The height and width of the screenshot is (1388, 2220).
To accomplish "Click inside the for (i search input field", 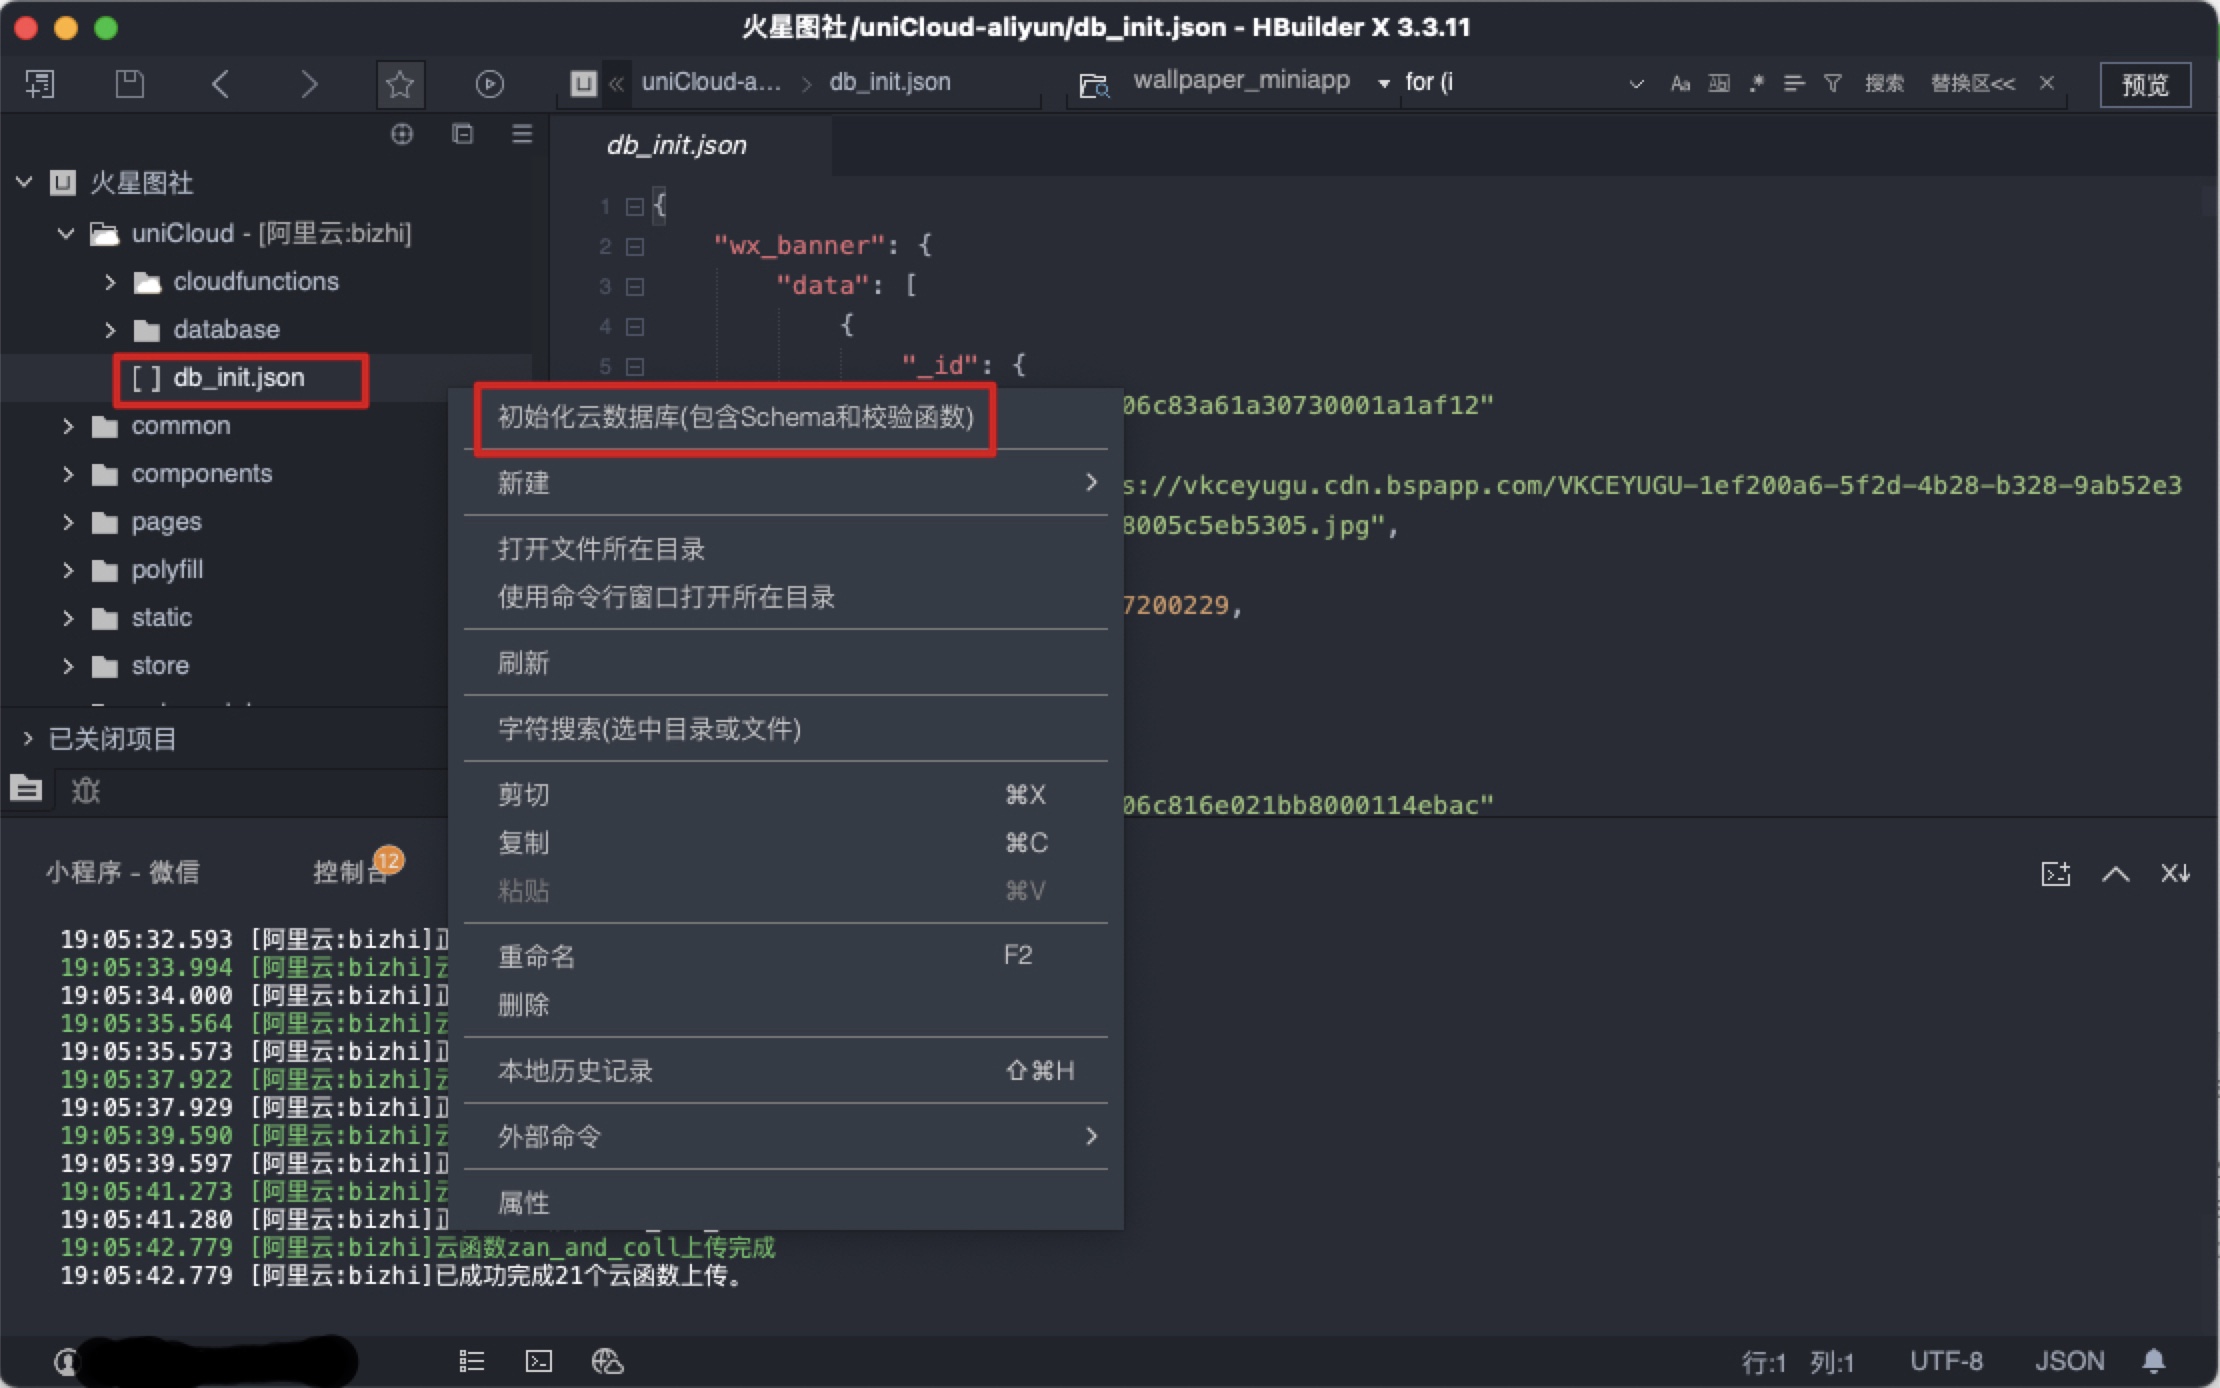I will coord(1500,82).
